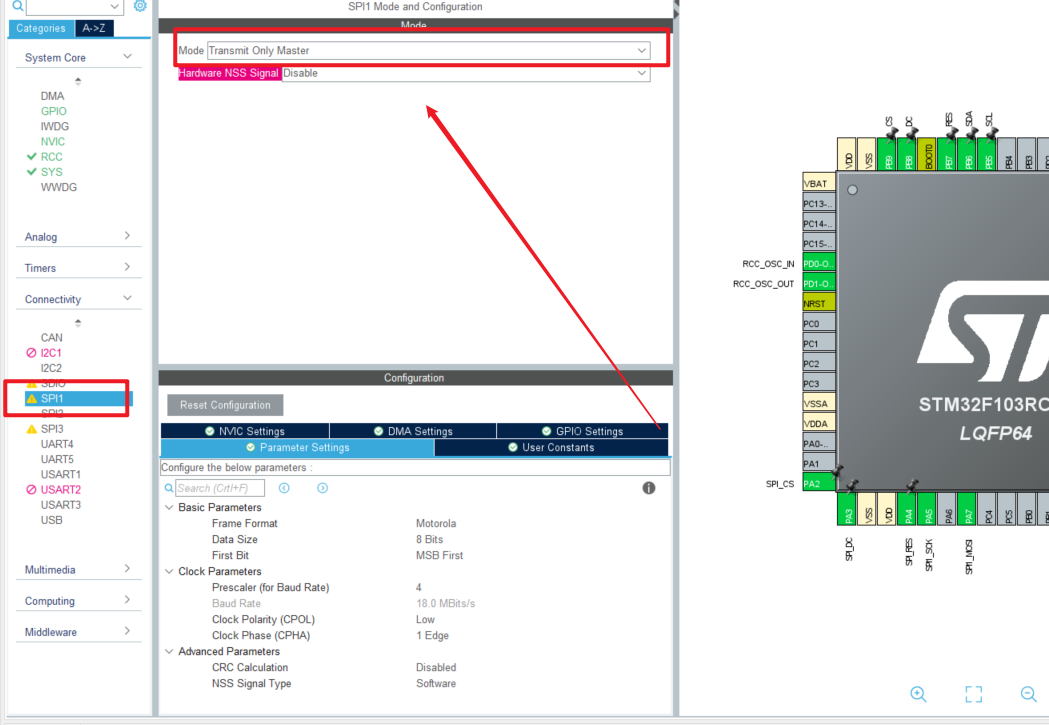Click the search magnifier icon in the categories panel
The image size is (1049, 725).
18,6
